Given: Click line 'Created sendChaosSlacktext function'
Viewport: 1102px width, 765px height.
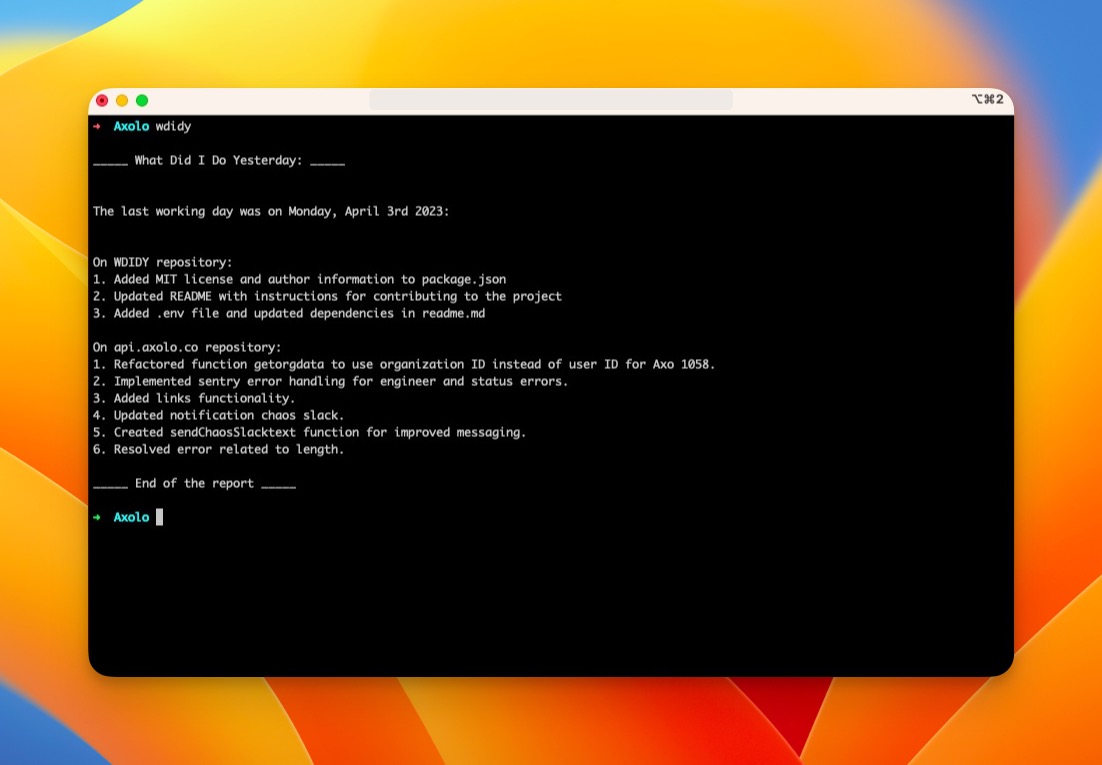Looking at the screenshot, I should pyautogui.click(x=309, y=432).
